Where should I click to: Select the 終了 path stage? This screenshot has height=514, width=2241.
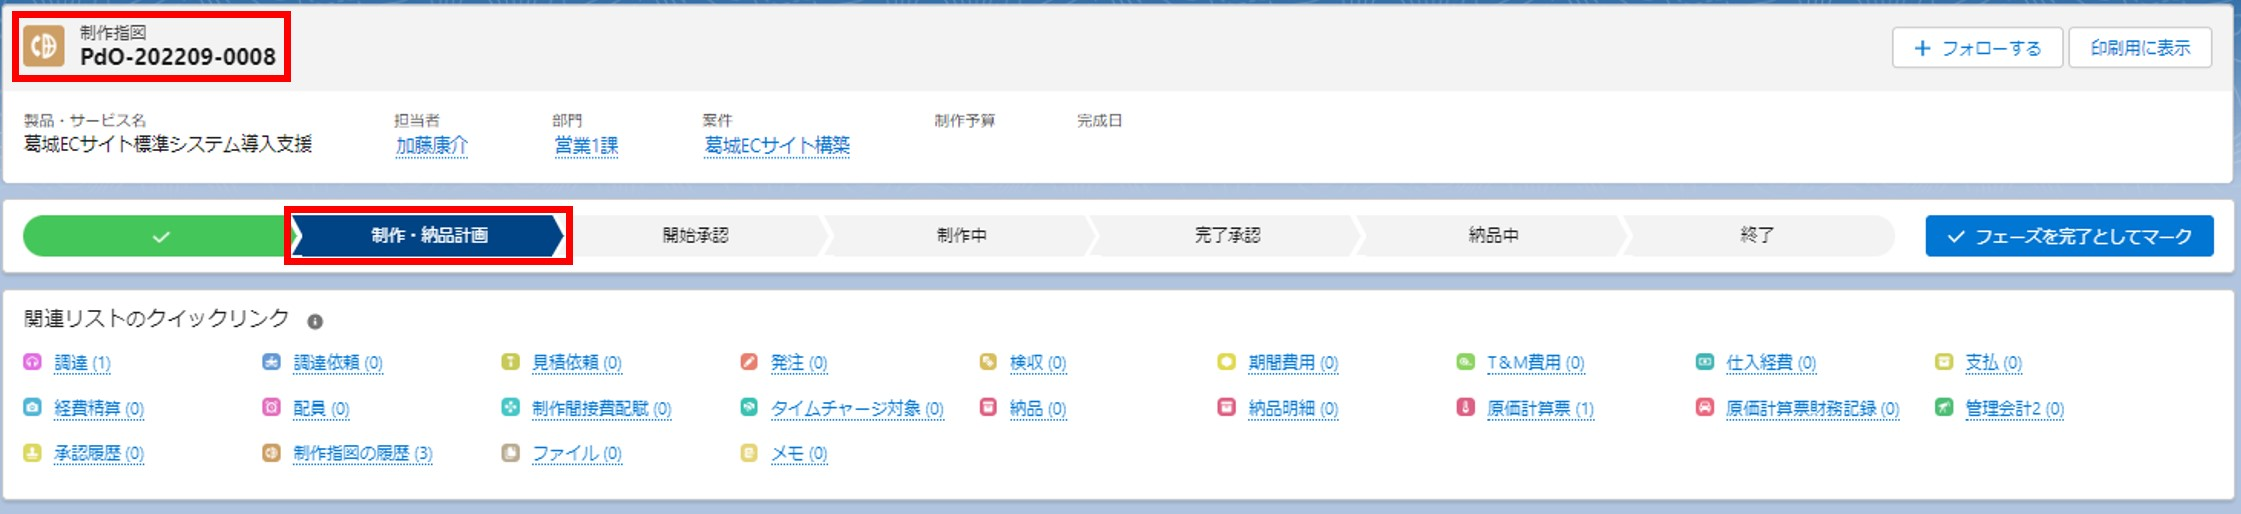pyautogui.click(x=1757, y=236)
